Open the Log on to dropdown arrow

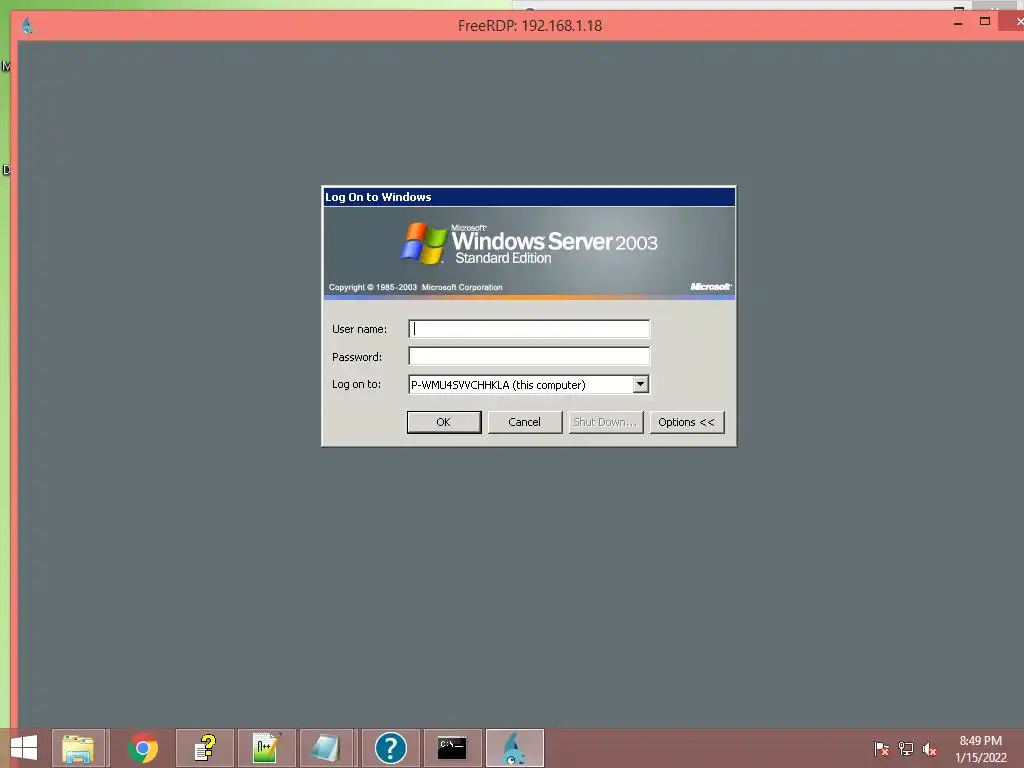tap(641, 384)
